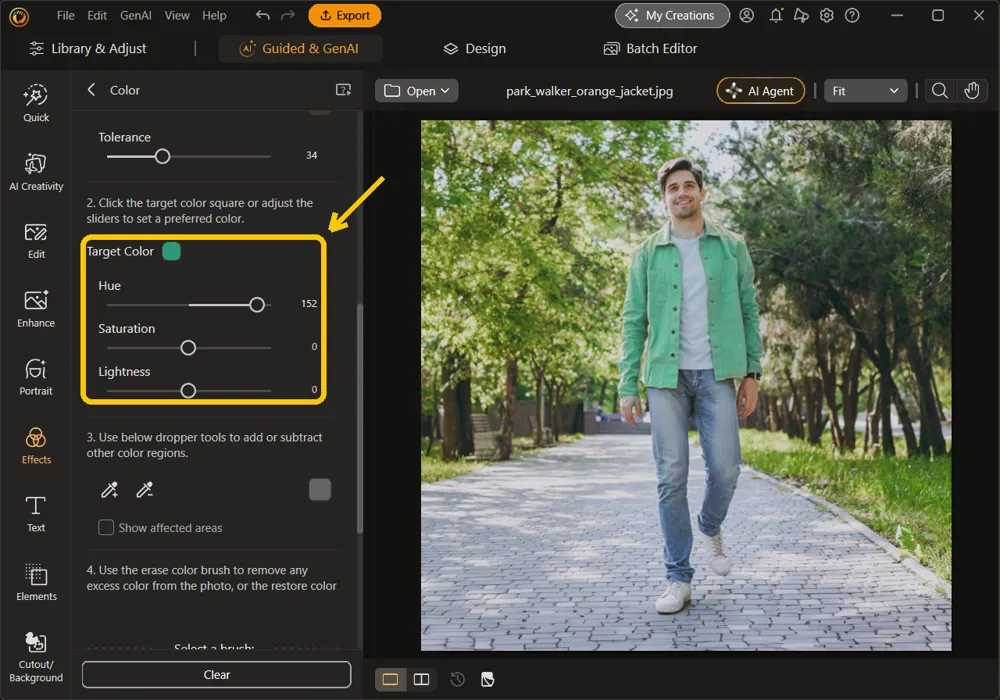The image size is (1000, 700).
Task: Click the park walker photo on canvas
Action: [686, 385]
